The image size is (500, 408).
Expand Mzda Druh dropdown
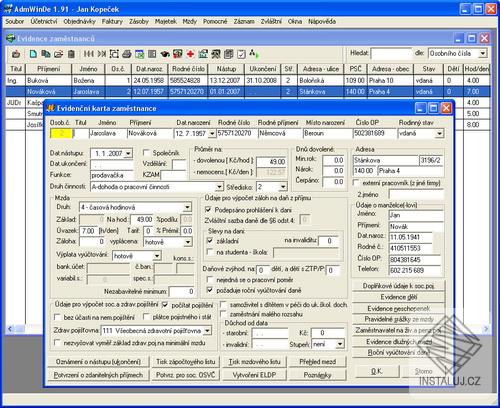pyautogui.click(x=187, y=207)
